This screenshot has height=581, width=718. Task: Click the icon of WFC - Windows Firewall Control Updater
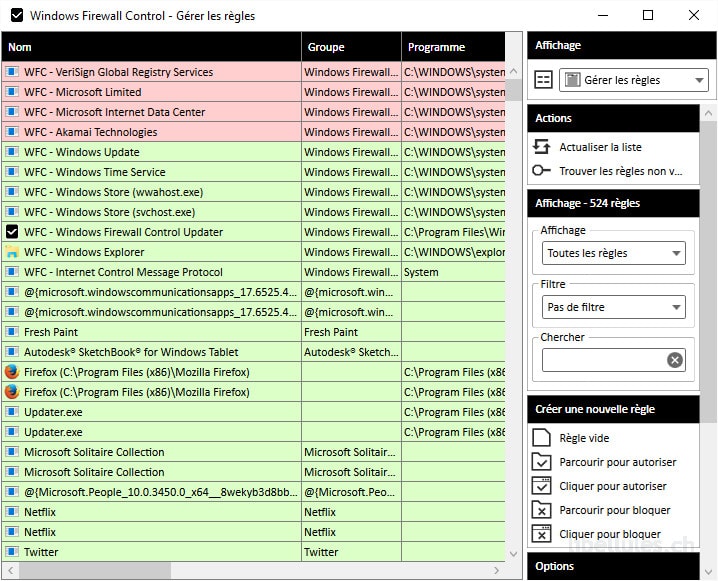point(12,232)
